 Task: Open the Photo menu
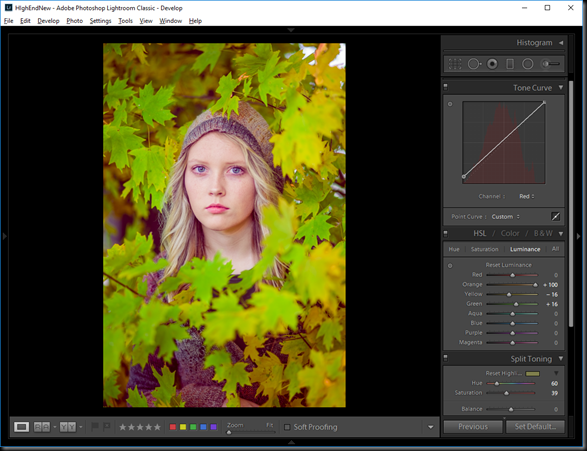pos(74,21)
